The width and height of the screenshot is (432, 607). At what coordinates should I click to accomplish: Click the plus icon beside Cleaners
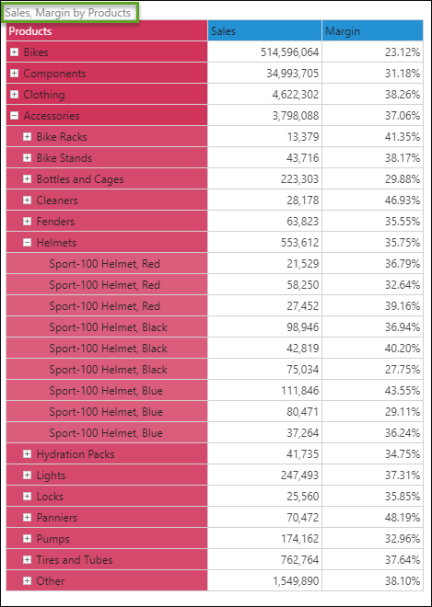click(x=27, y=200)
